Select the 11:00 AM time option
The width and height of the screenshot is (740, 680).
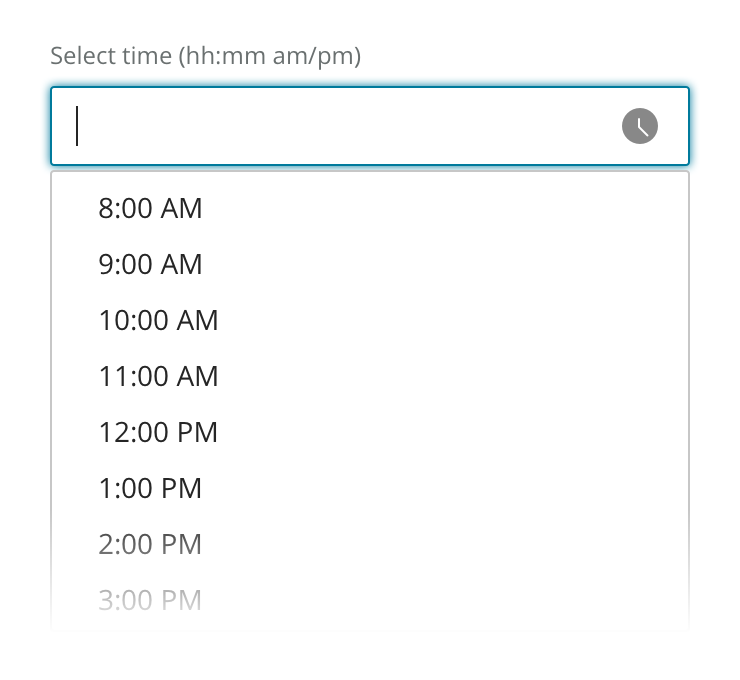tap(158, 376)
